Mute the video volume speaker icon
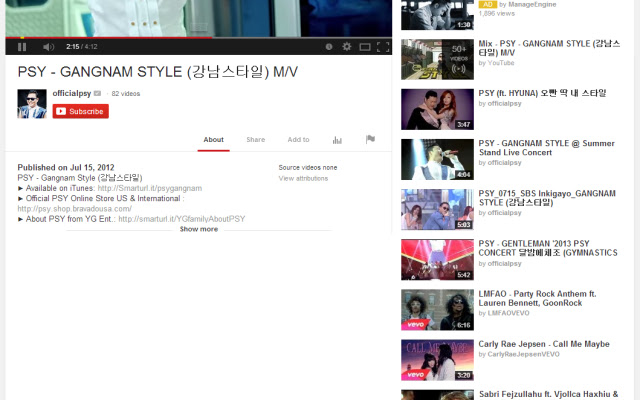Screen dimensions: 640x400 click(x=48, y=47)
